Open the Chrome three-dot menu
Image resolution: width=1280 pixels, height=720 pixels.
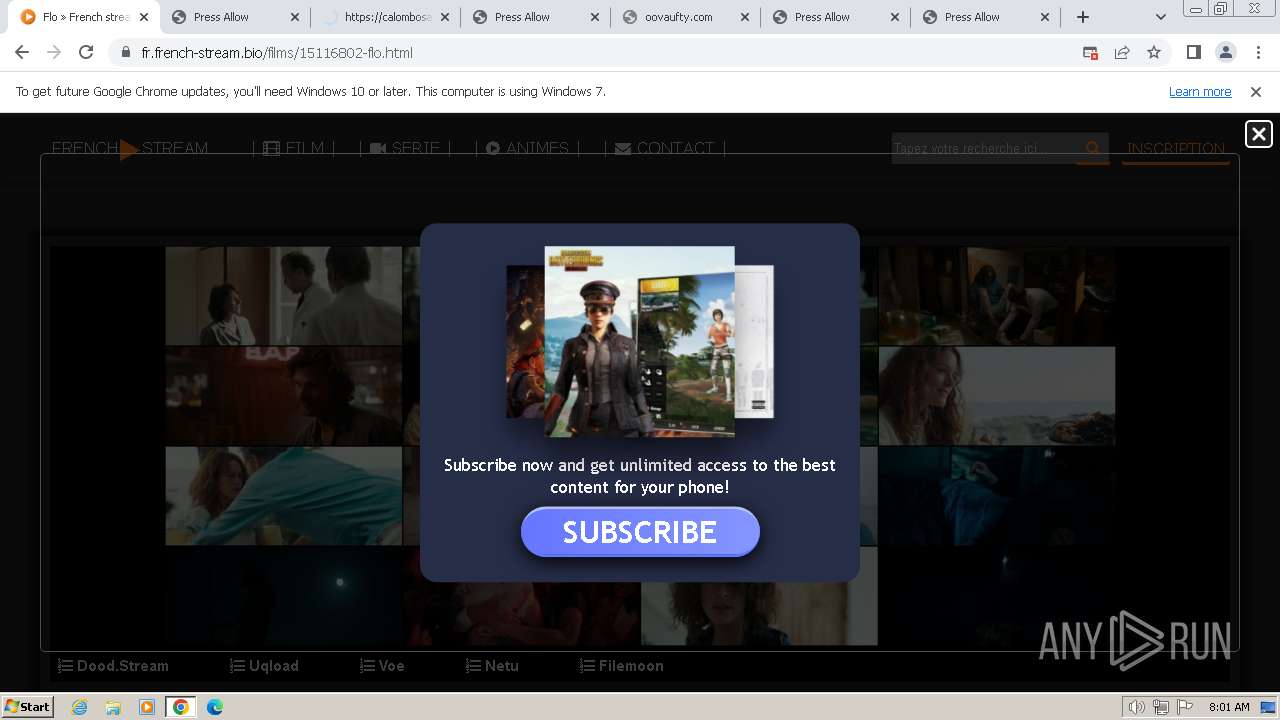(x=1257, y=52)
